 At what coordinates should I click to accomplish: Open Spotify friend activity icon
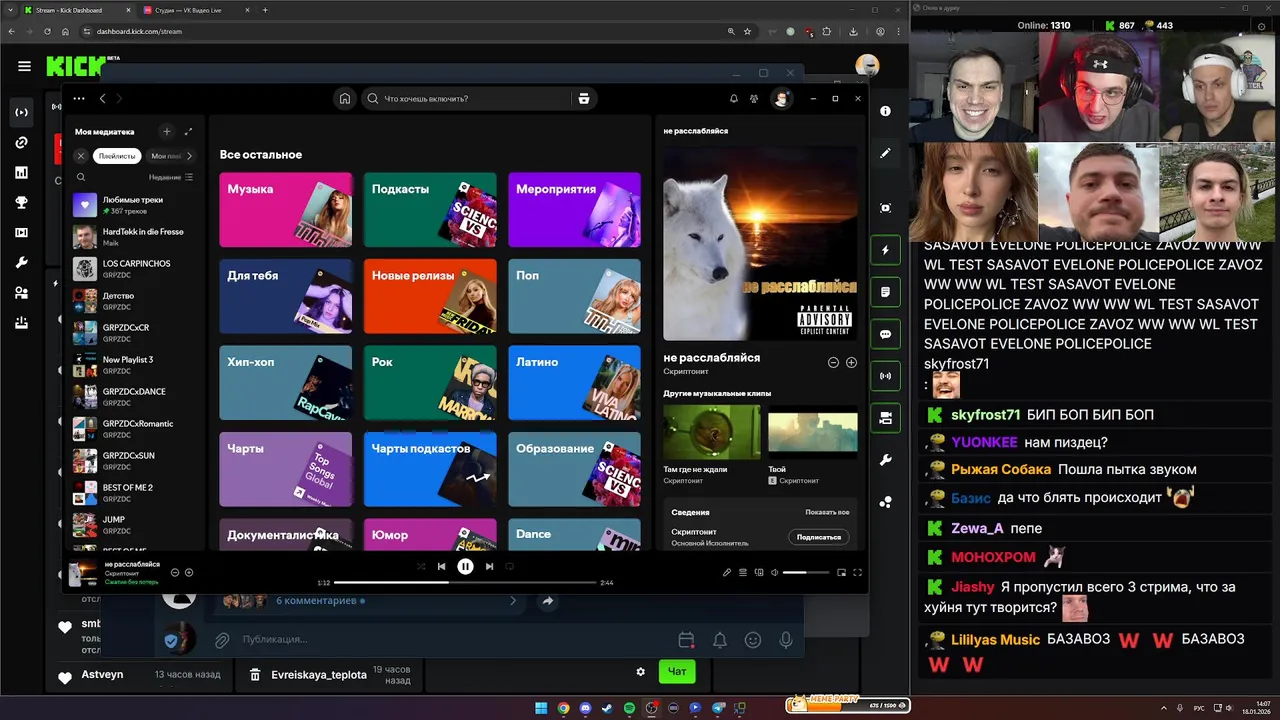pyautogui.click(x=754, y=99)
